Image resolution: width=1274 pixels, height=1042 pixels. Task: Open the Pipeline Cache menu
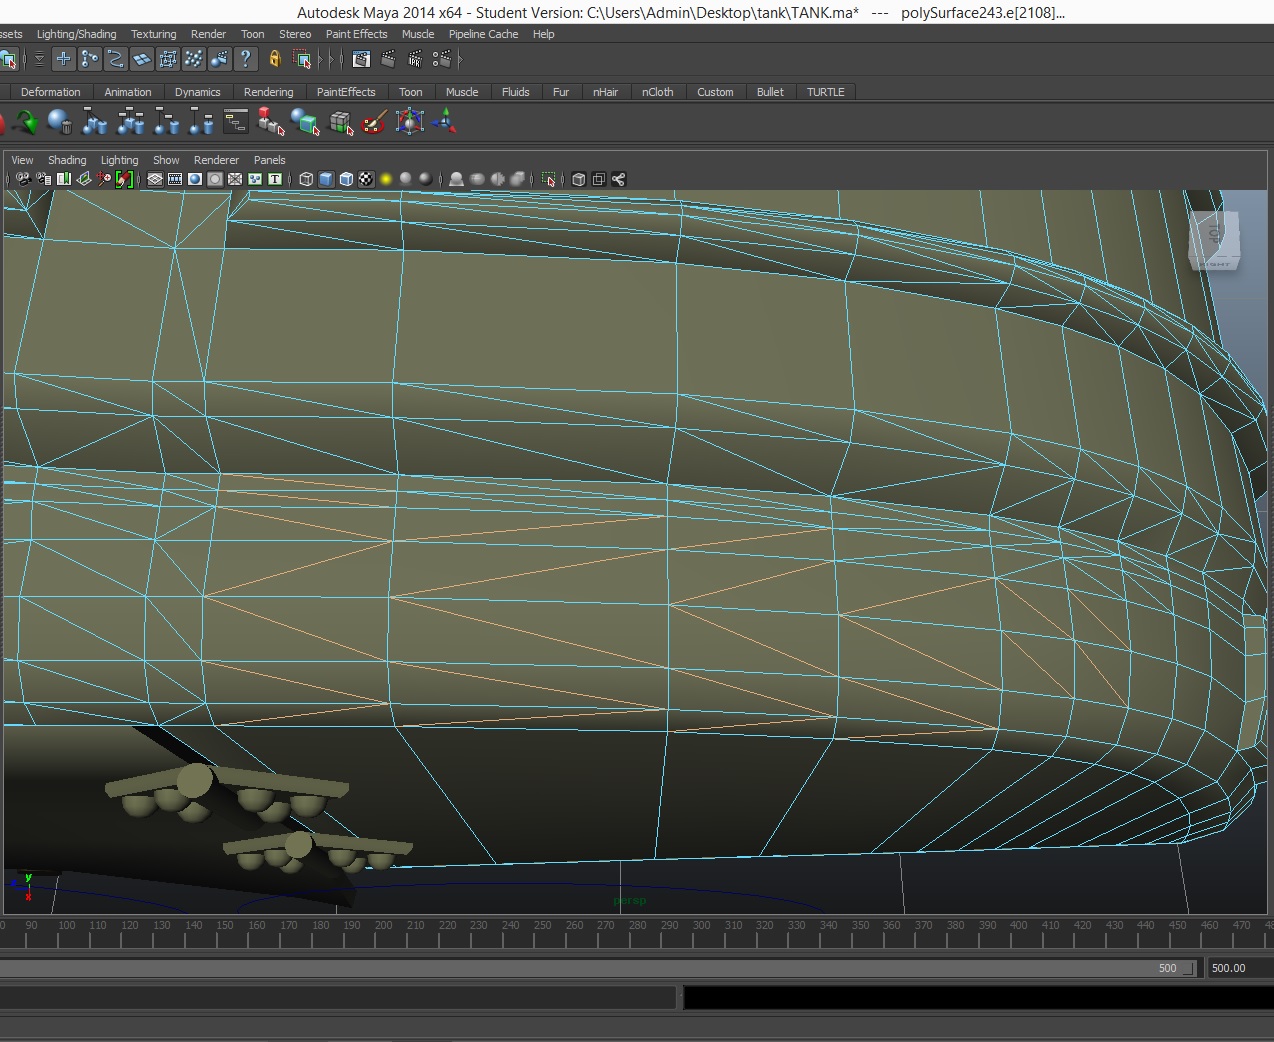click(483, 34)
